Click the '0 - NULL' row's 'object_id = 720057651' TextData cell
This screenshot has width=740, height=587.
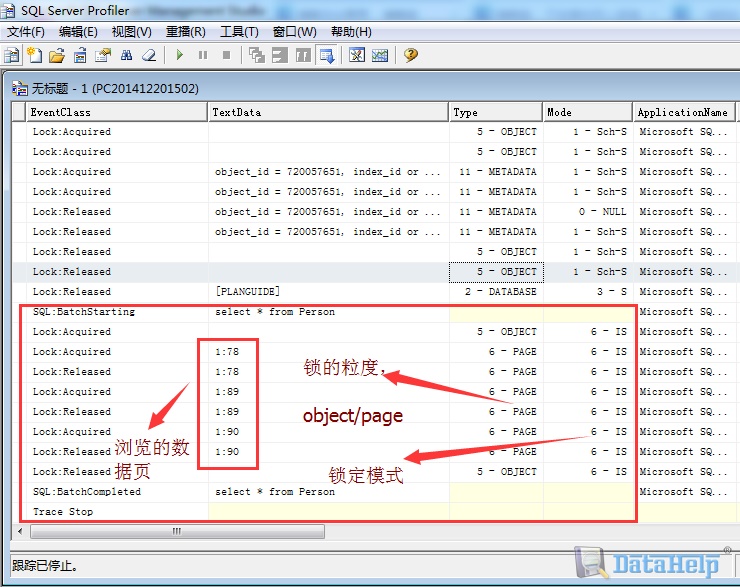pos(328,211)
